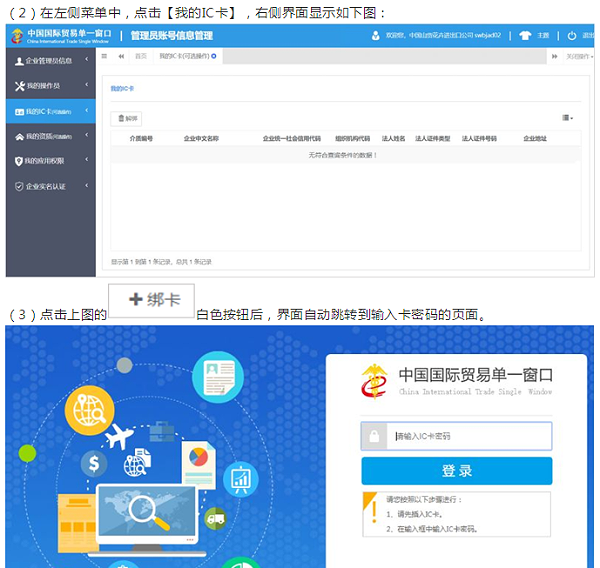Image resolution: width=600 pixels, height=568 pixels.
Task: Click the double right arrow tab scroll icon
Action: point(555,57)
